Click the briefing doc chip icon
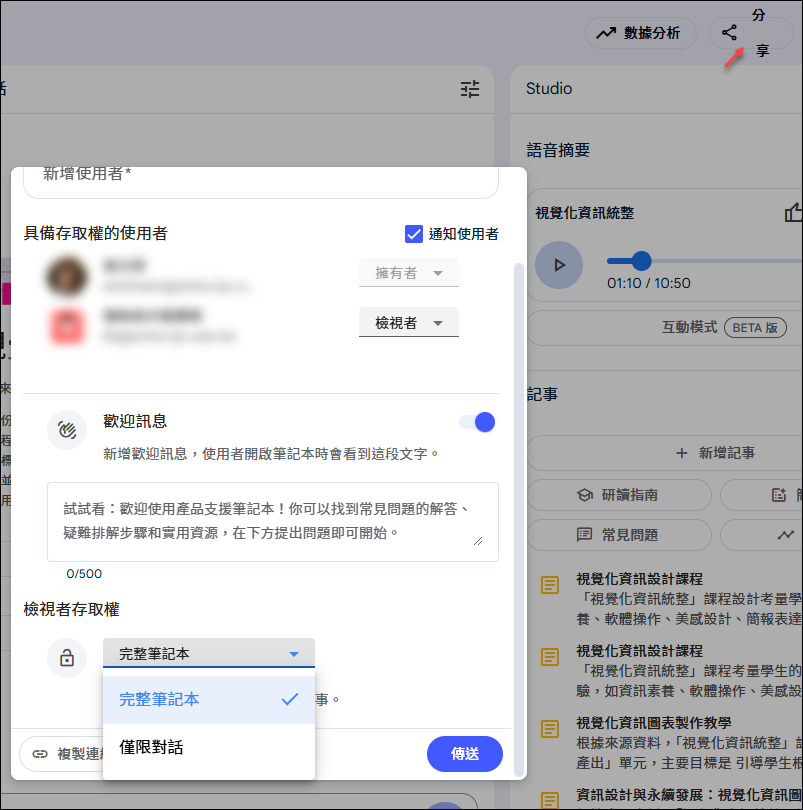 [x=779, y=495]
